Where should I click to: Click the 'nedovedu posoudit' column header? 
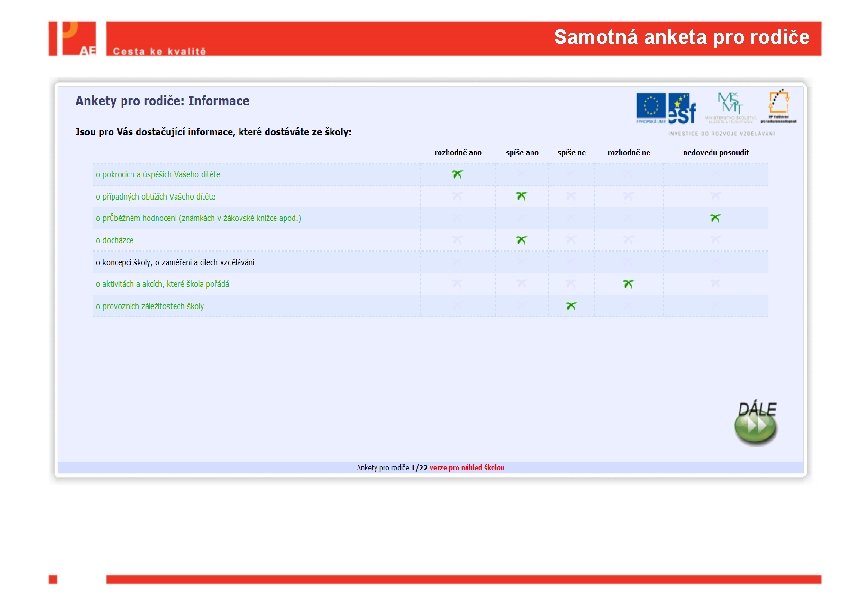716,153
